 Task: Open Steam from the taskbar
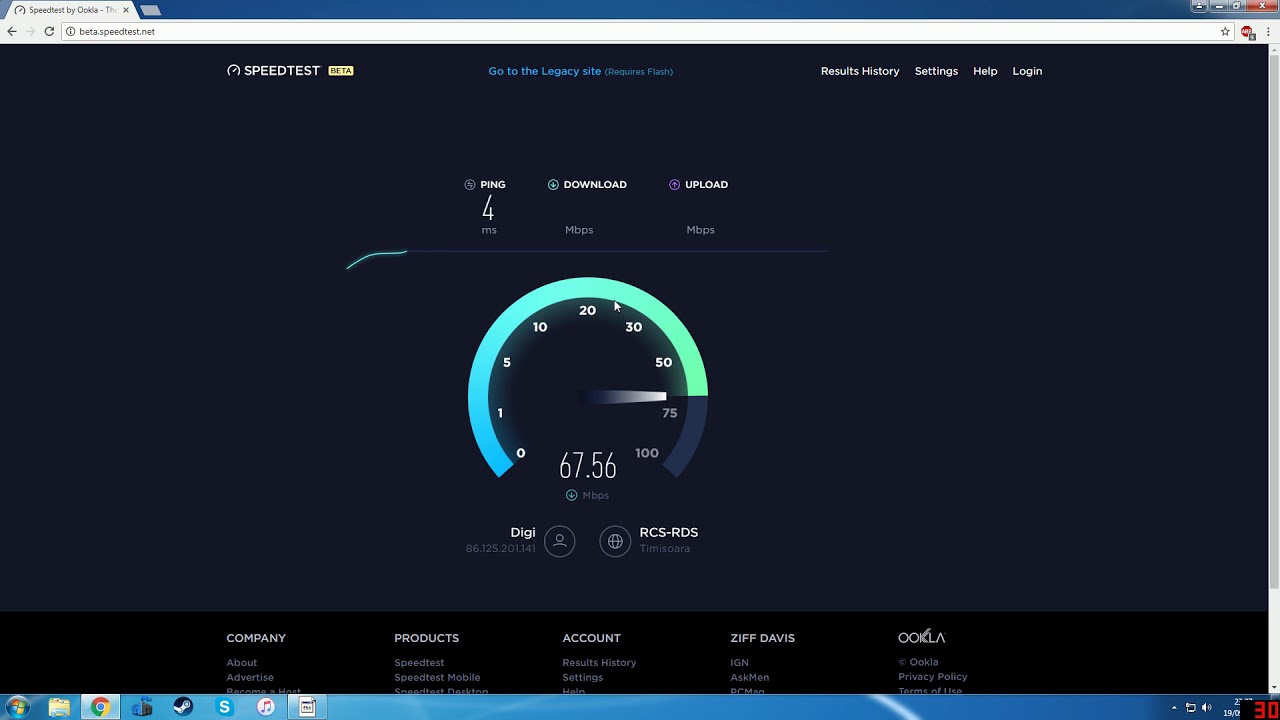[x=183, y=707]
